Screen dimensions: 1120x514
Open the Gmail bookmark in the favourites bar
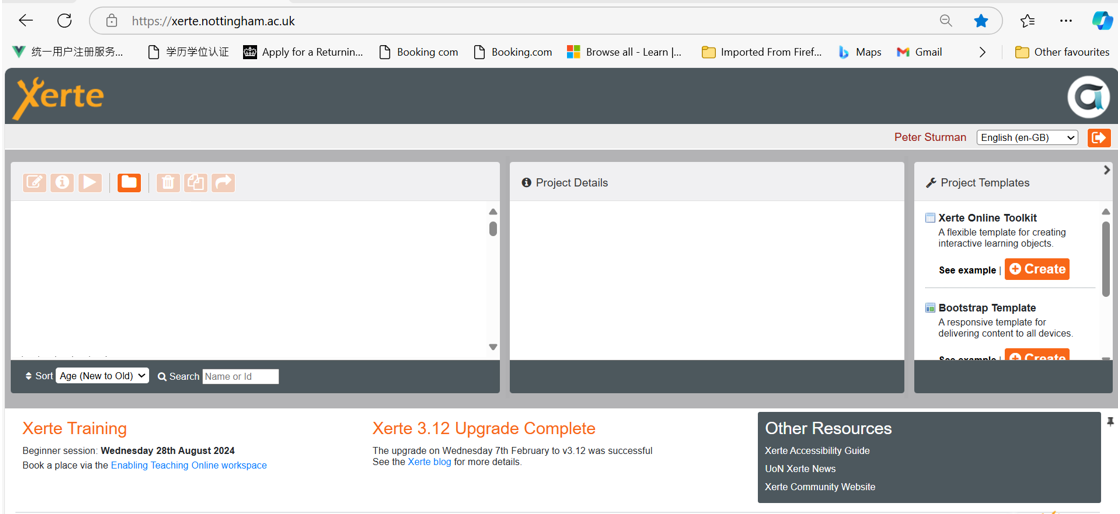click(x=919, y=52)
